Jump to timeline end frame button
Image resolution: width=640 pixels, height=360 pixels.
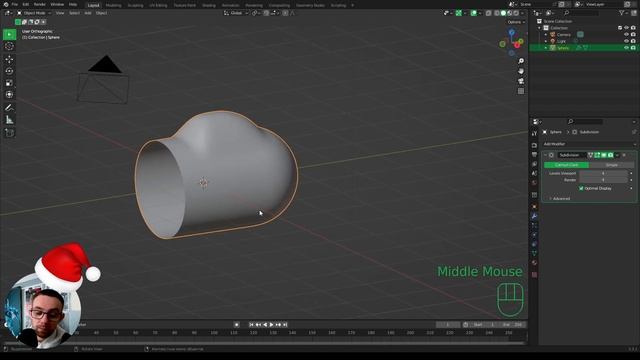(285, 324)
